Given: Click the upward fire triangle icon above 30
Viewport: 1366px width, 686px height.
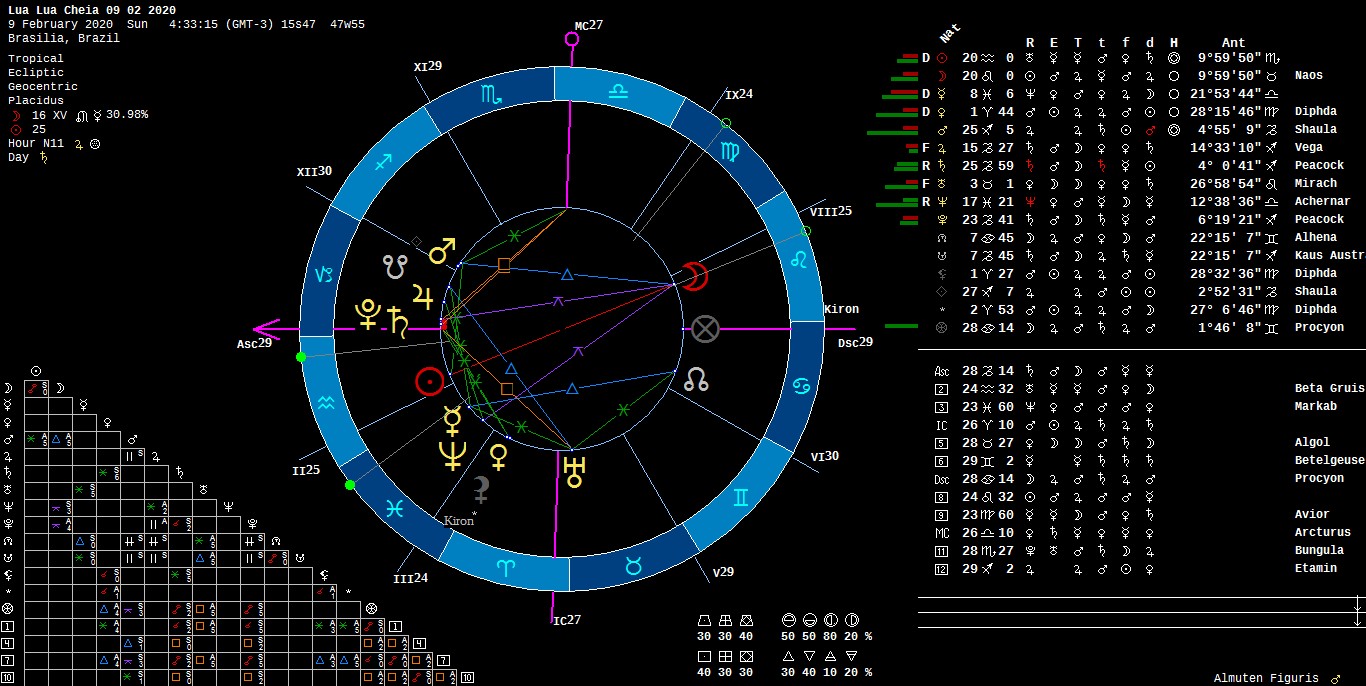Looking at the screenshot, I should coord(787,657).
